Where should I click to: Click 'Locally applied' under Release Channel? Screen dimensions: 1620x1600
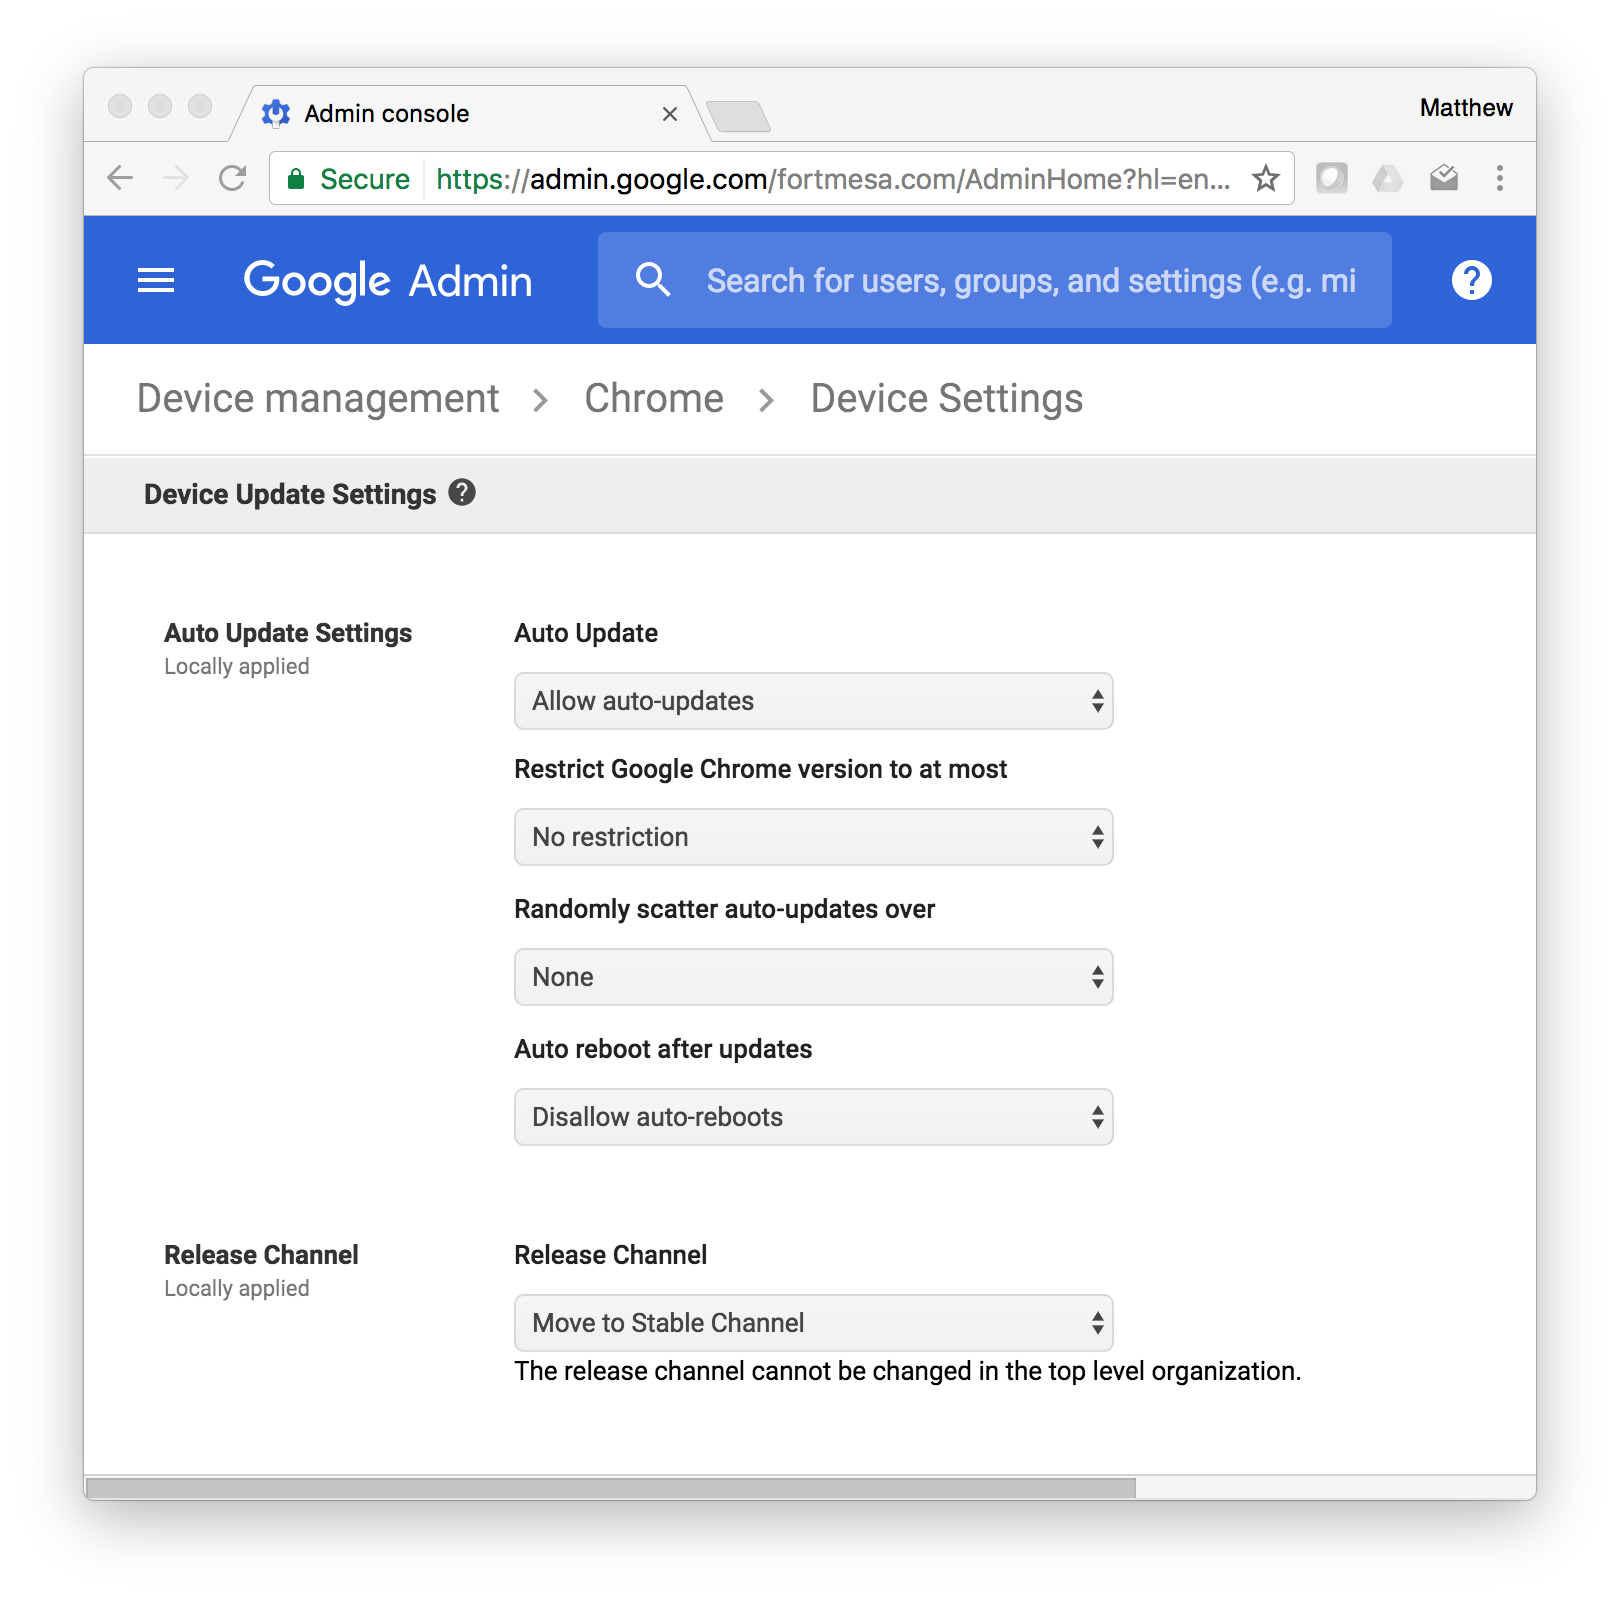237,1289
